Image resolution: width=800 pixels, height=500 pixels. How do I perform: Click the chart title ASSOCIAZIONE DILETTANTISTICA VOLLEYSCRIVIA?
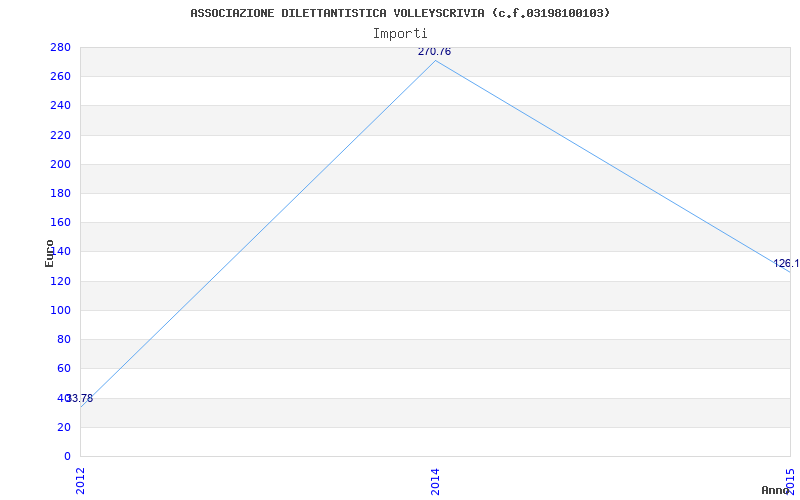click(x=400, y=13)
